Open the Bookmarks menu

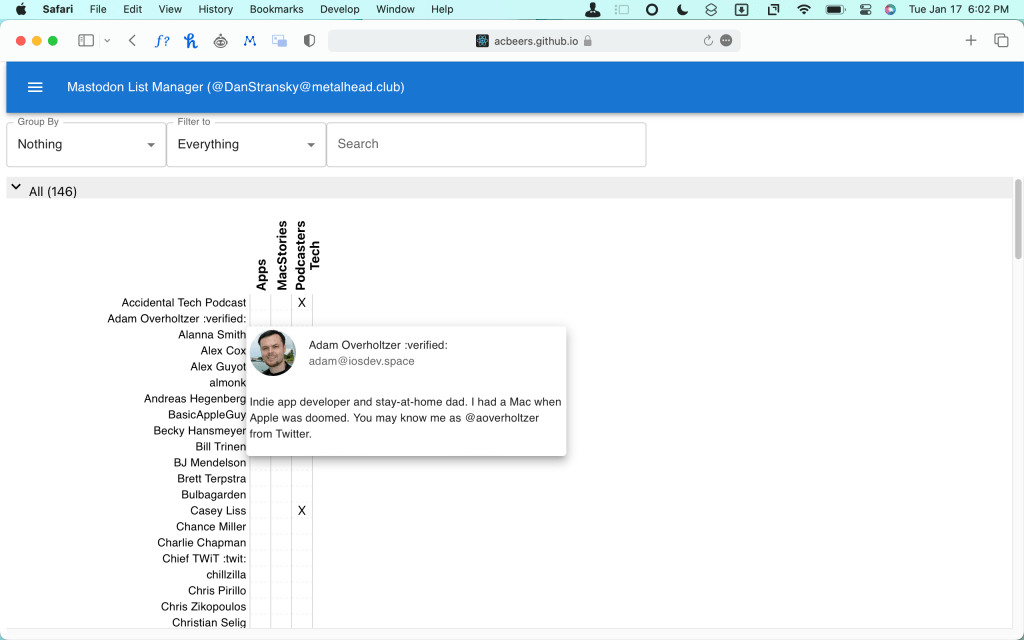pos(276,9)
